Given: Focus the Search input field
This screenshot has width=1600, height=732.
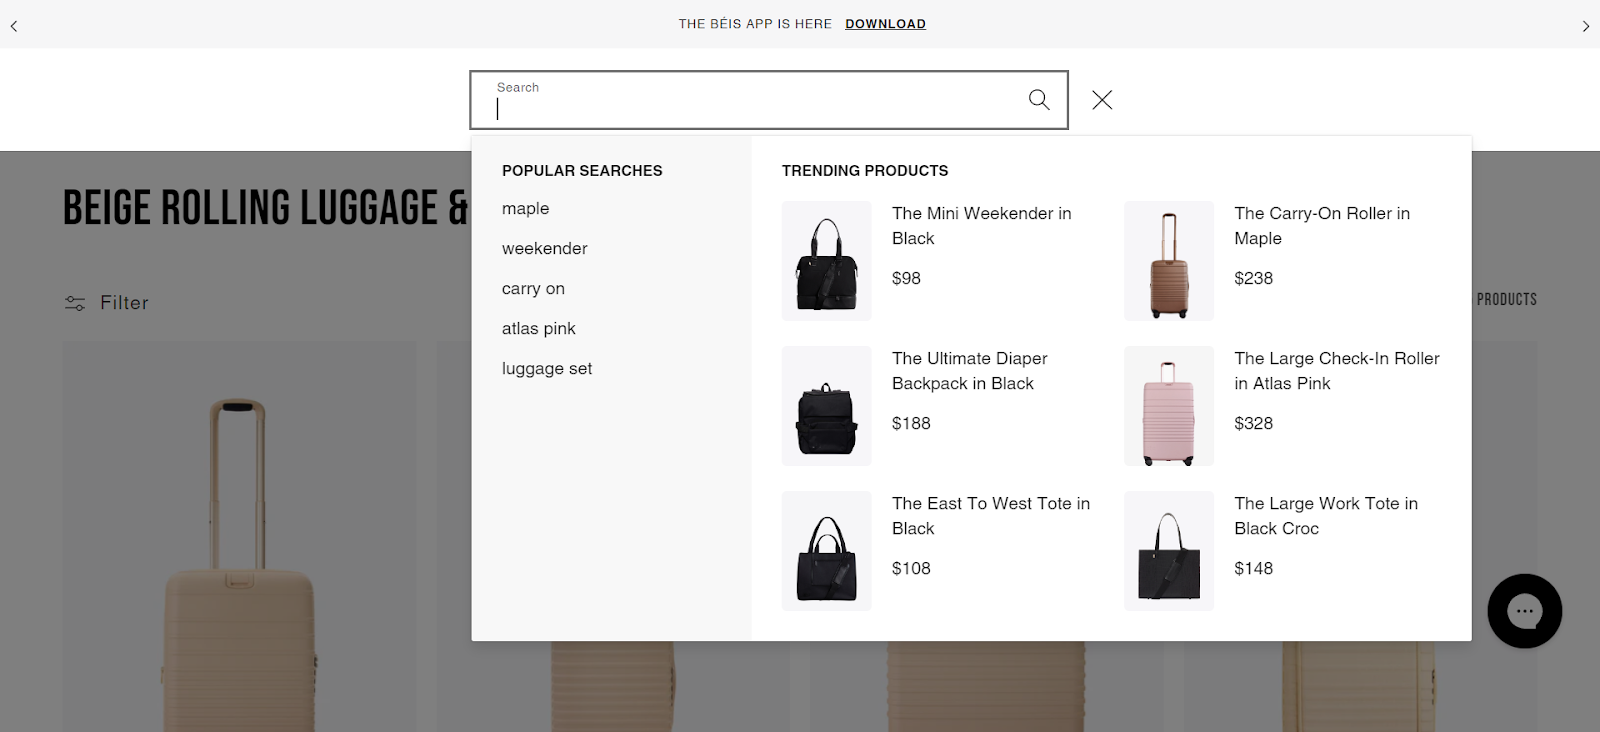Looking at the screenshot, I should coord(769,100).
